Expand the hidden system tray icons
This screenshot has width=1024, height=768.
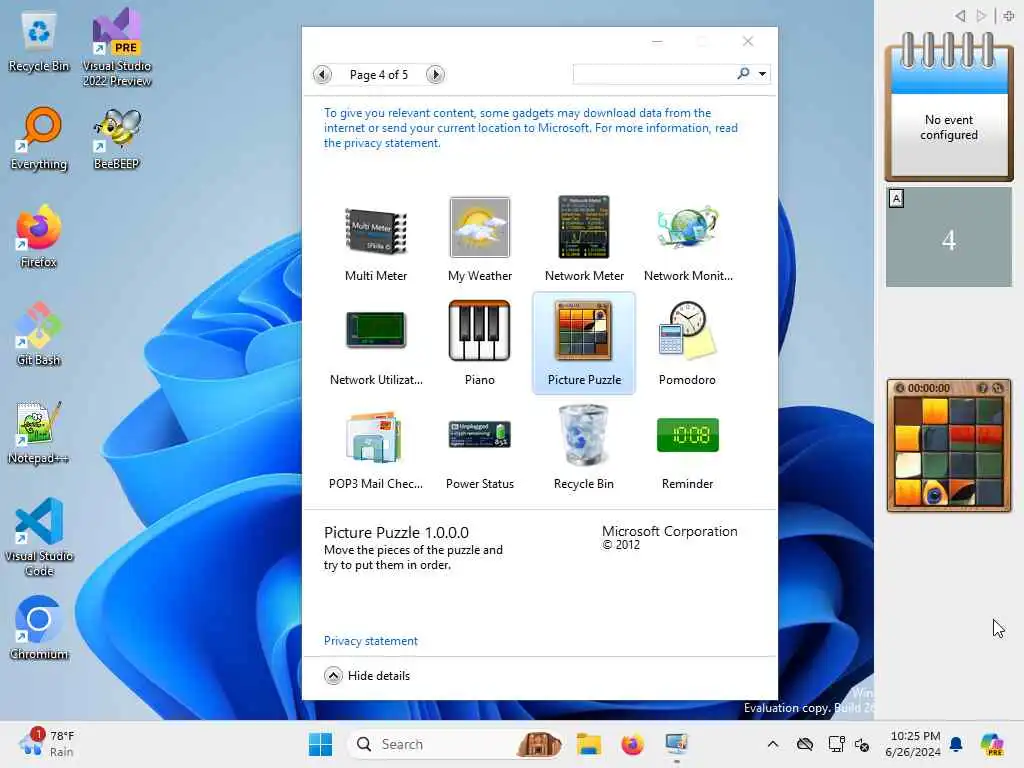point(773,744)
